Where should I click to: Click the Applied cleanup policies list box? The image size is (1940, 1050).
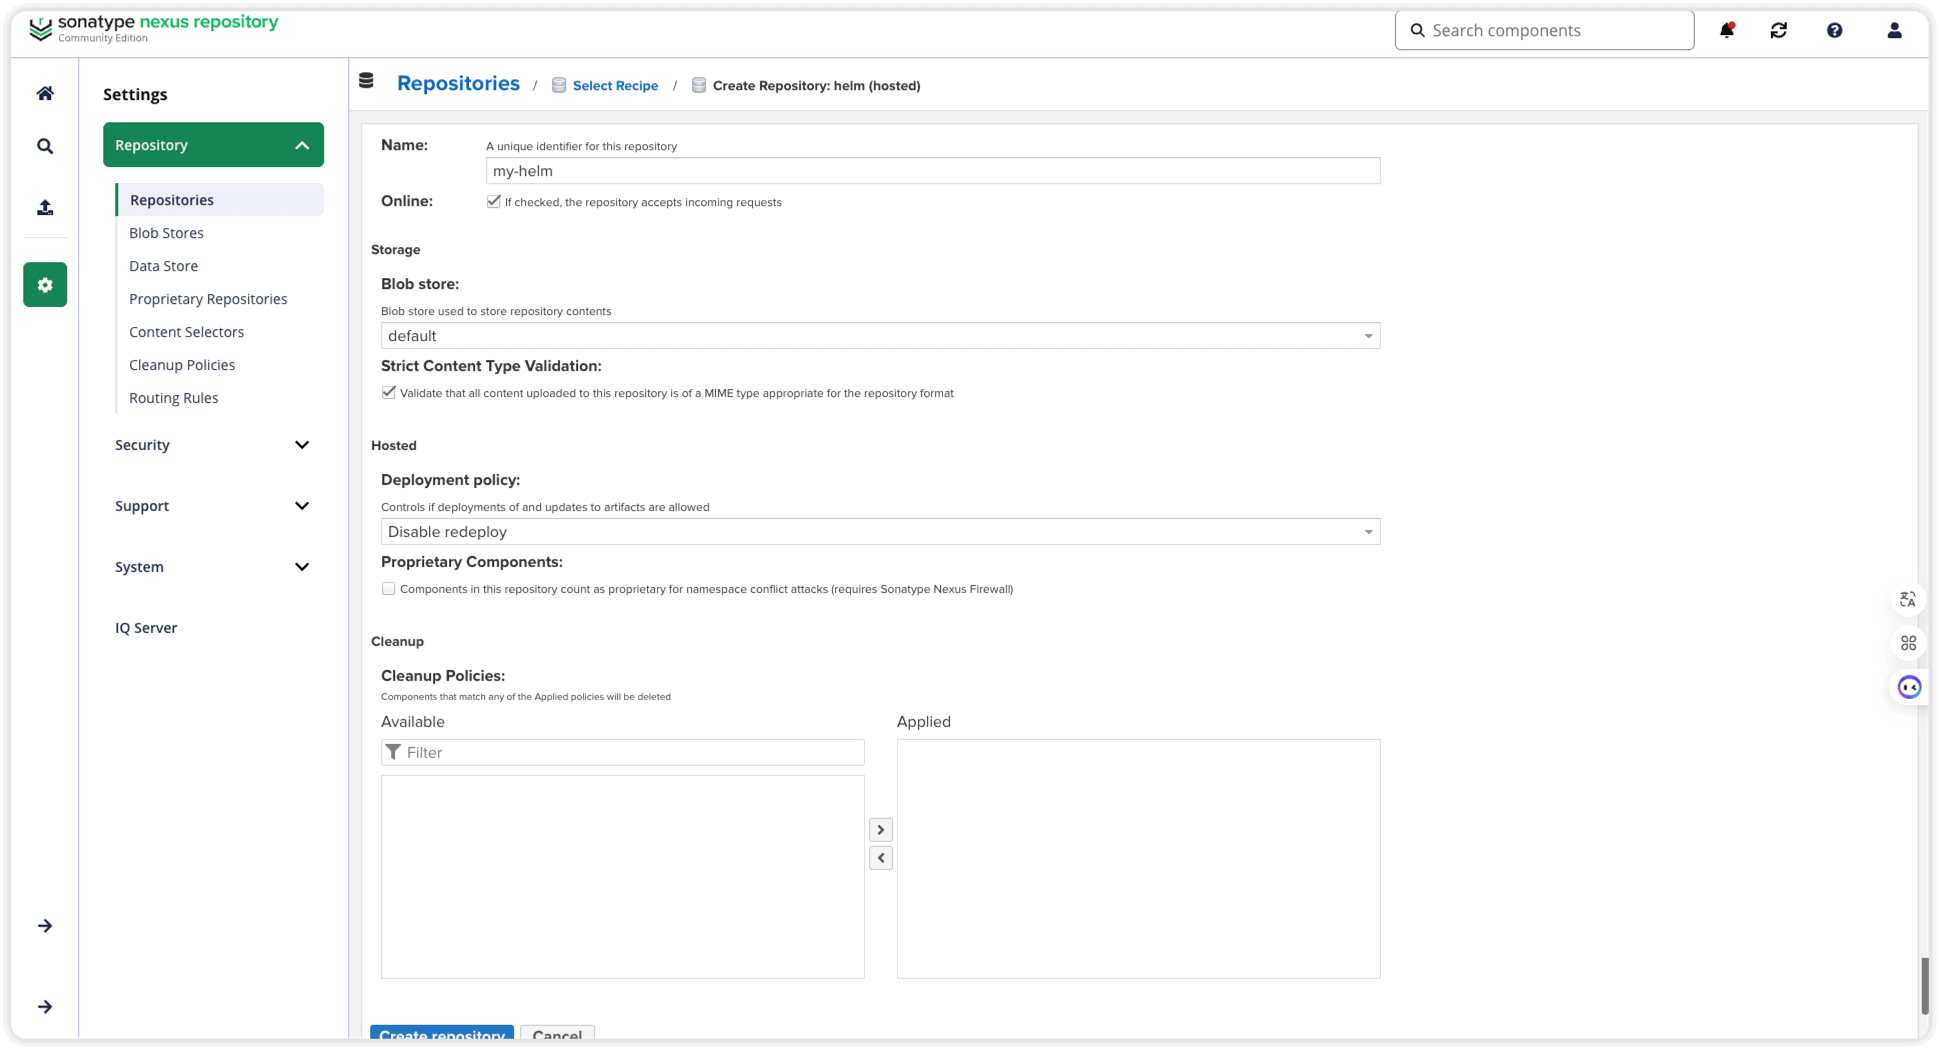pyautogui.click(x=1138, y=859)
